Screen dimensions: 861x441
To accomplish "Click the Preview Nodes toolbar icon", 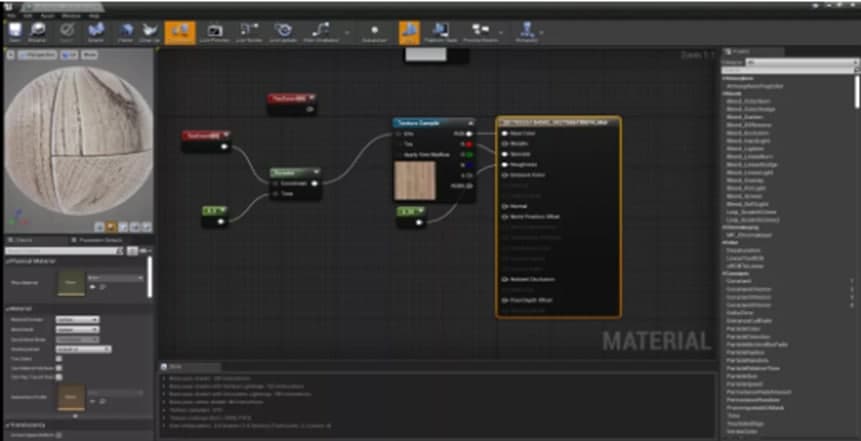I will point(480,32).
